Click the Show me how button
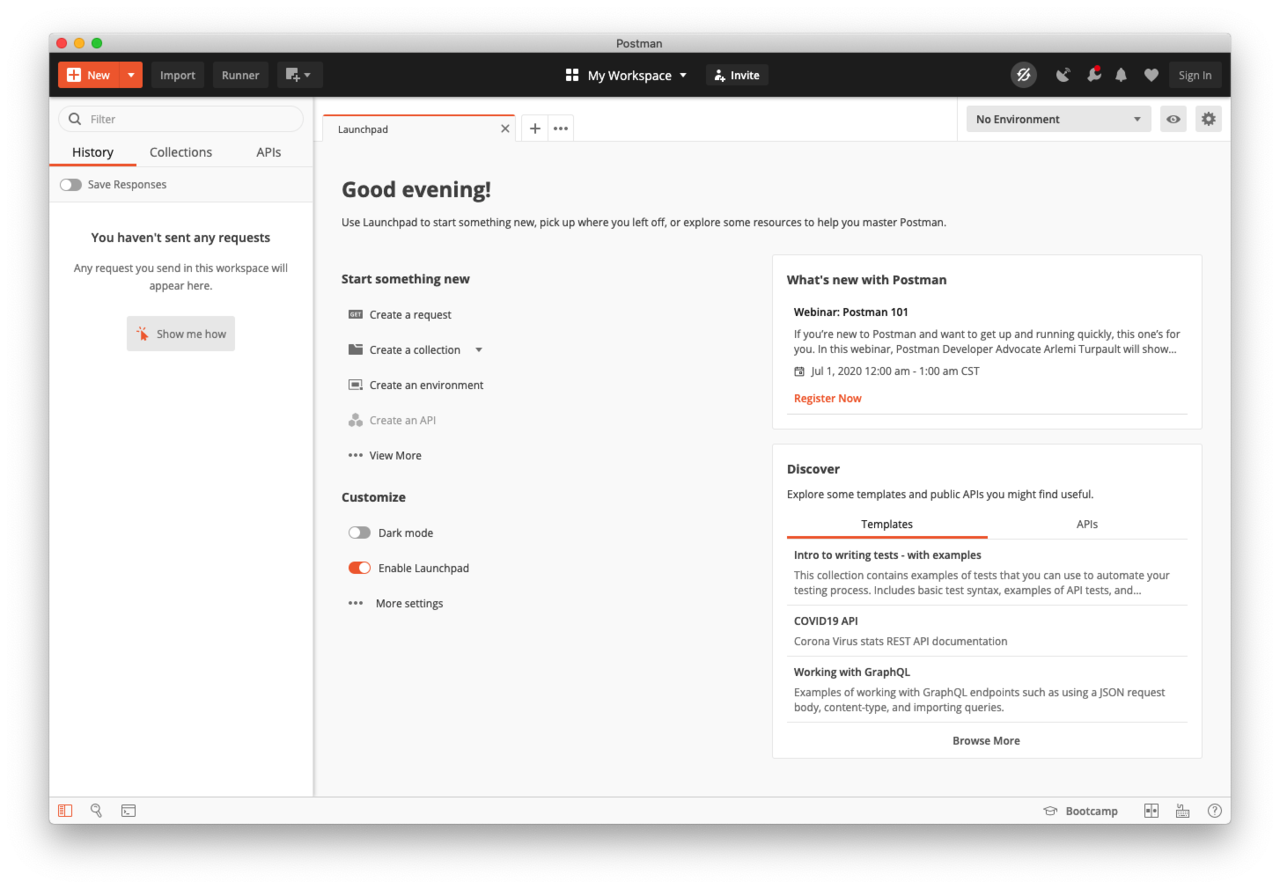 pos(181,334)
